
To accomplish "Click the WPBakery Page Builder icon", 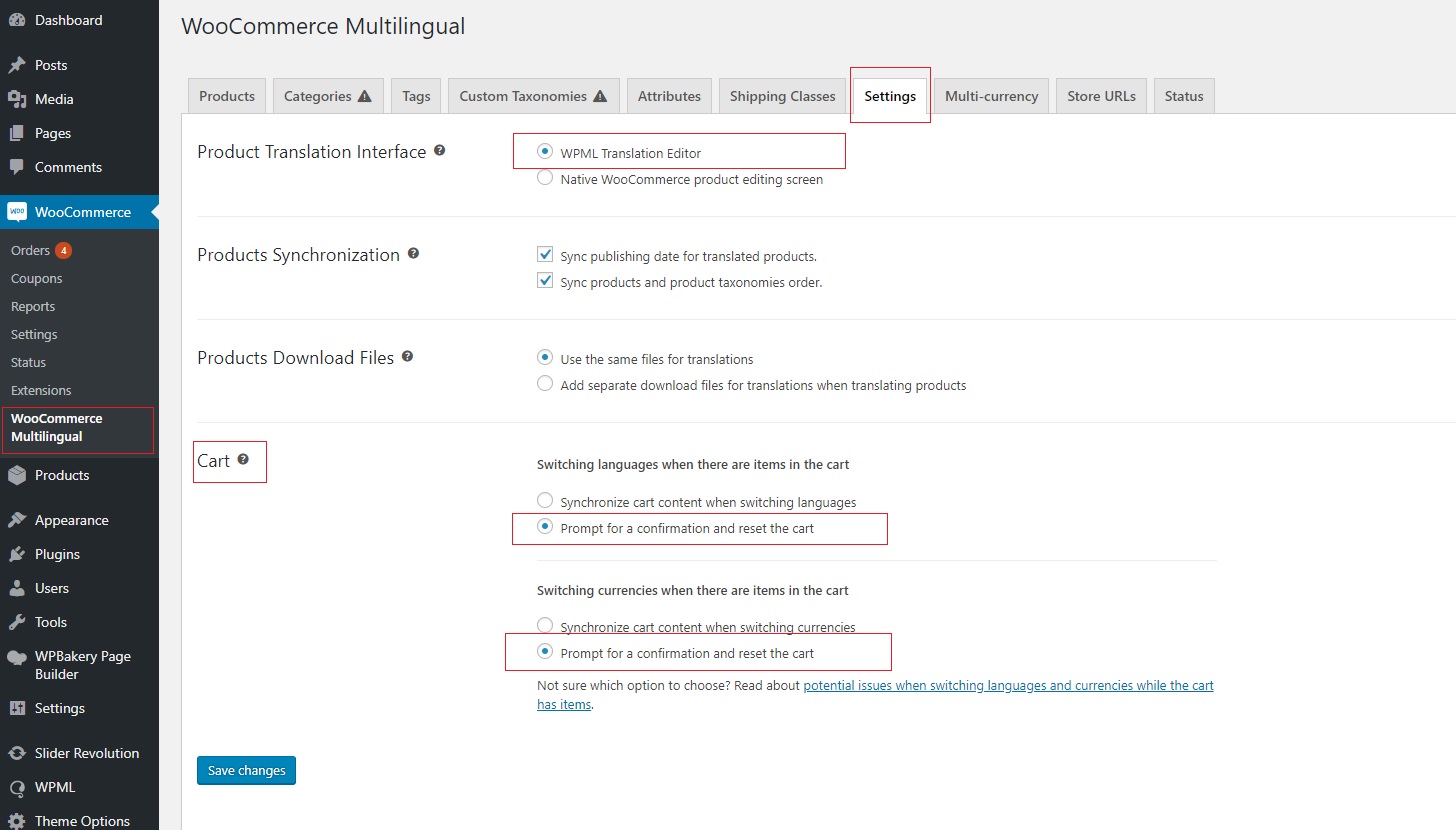I will [x=17, y=657].
